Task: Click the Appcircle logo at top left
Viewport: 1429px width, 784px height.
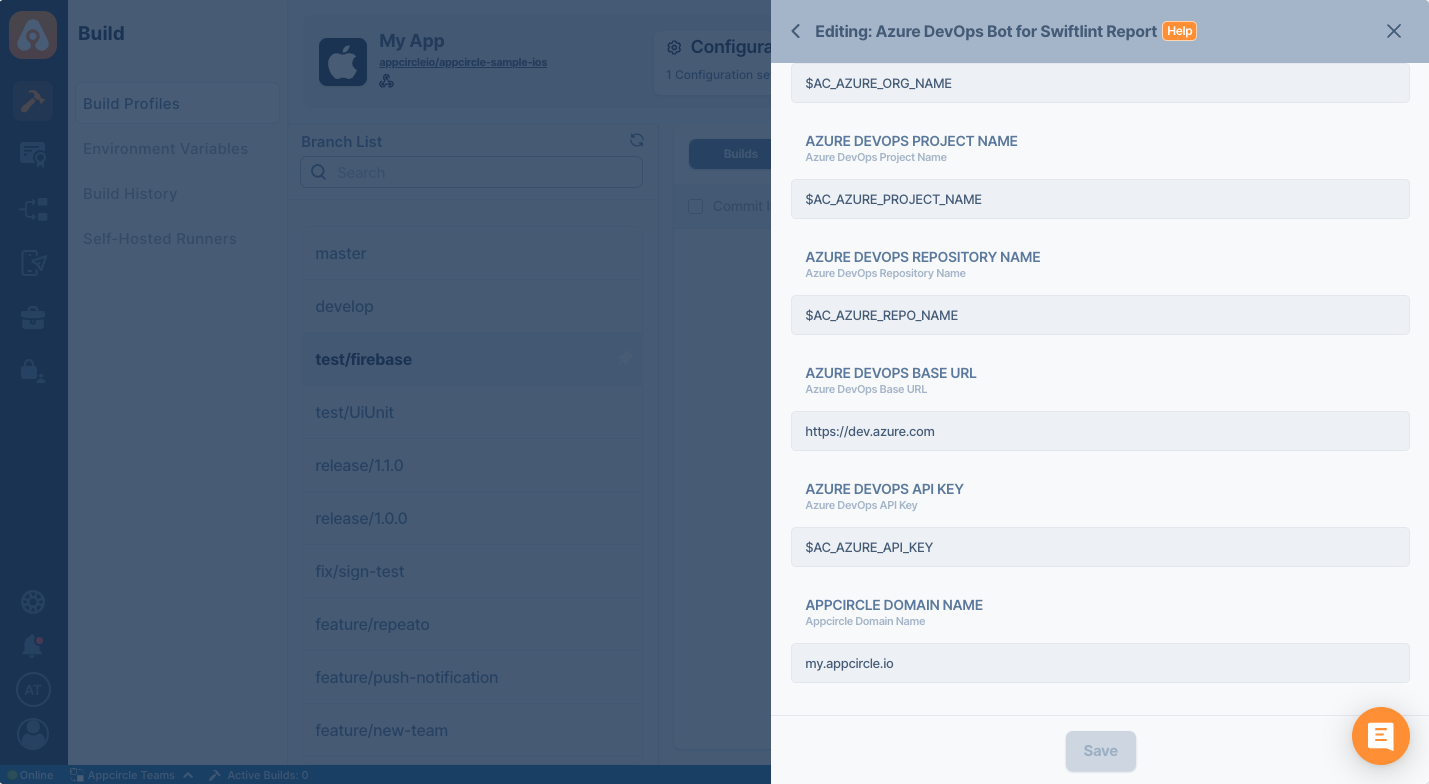Action: (33, 35)
